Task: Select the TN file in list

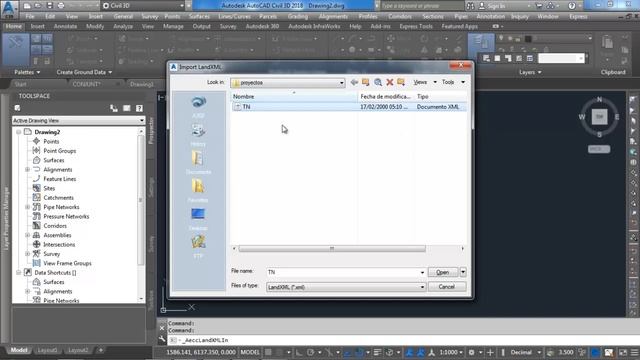Action: coord(349,107)
